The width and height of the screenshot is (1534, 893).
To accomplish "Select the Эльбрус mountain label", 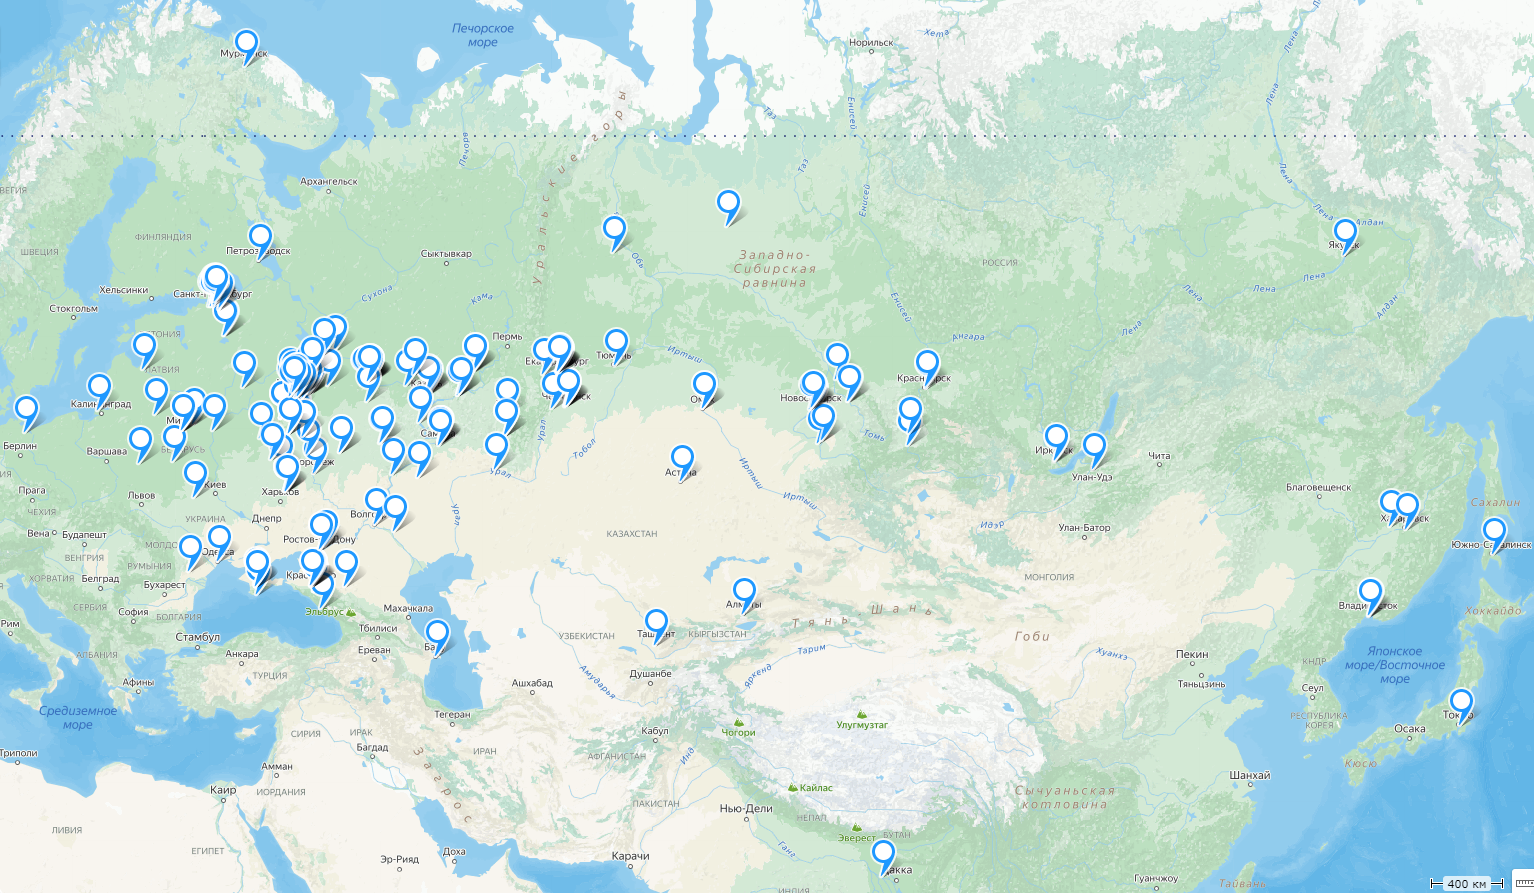I will coord(324,612).
